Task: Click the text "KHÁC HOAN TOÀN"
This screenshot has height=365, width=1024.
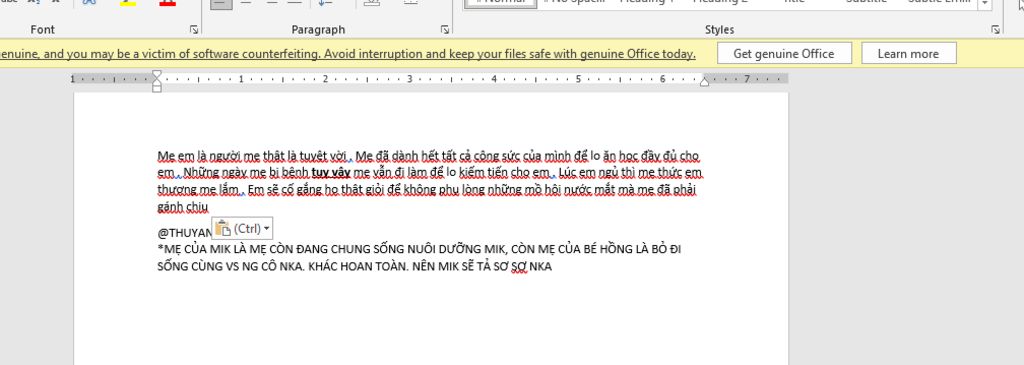Action: coord(359,266)
